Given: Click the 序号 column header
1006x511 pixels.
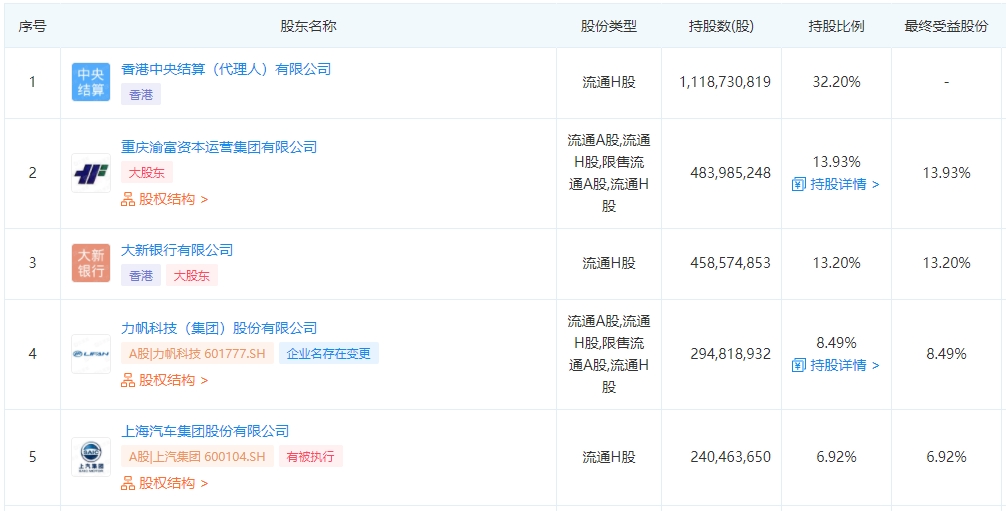Looking at the screenshot, I should pyautogui.click(x=32, y=26).
